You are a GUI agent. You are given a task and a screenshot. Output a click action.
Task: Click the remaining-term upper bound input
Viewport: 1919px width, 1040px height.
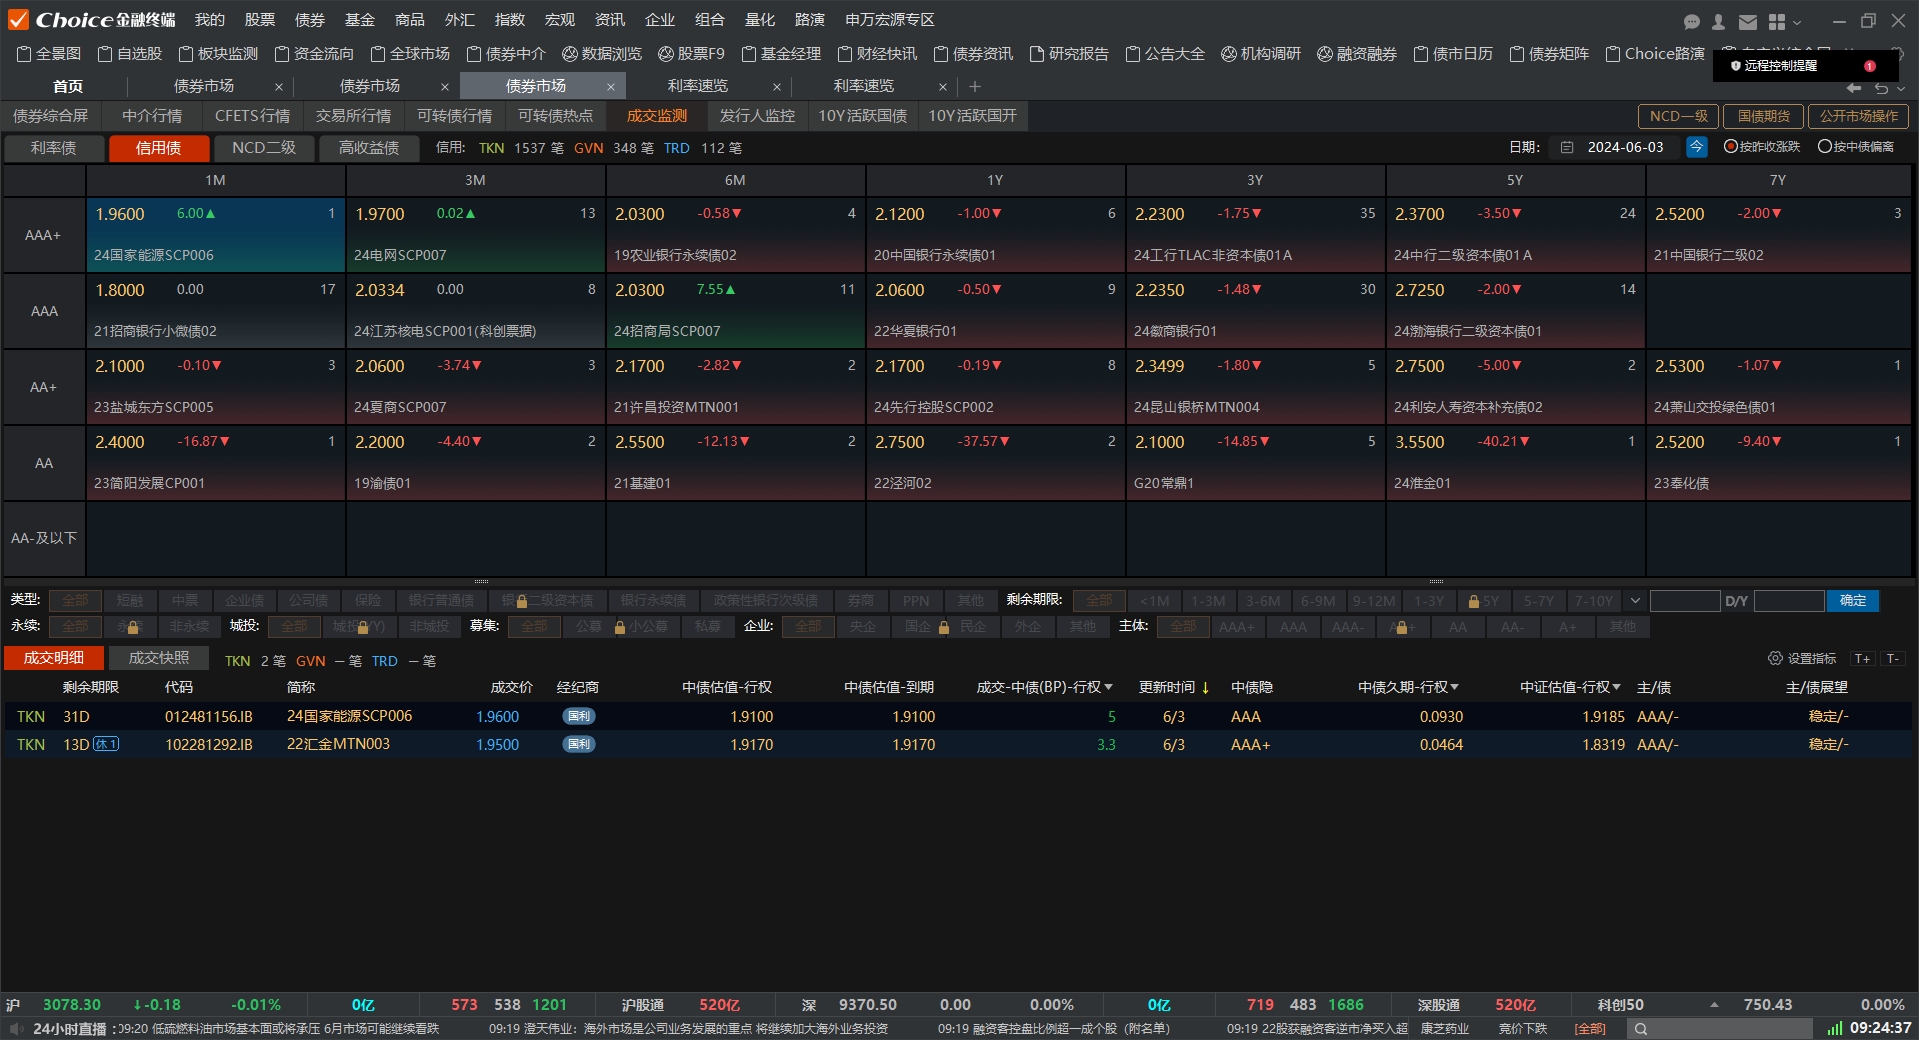pos(1789,601)
